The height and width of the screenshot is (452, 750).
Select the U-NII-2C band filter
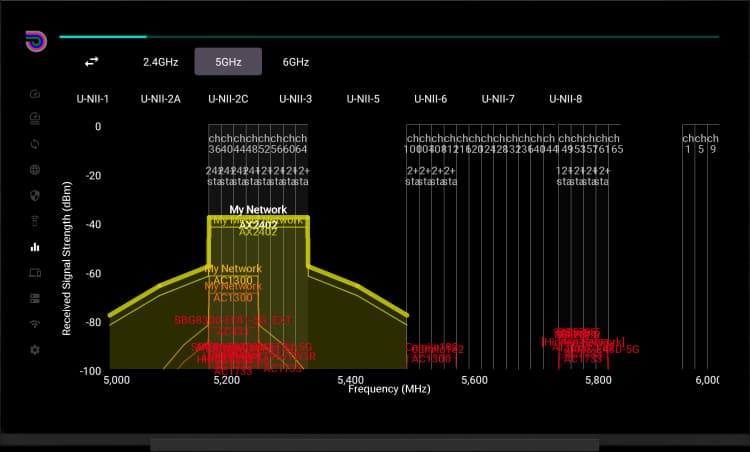tap(228, 99)
